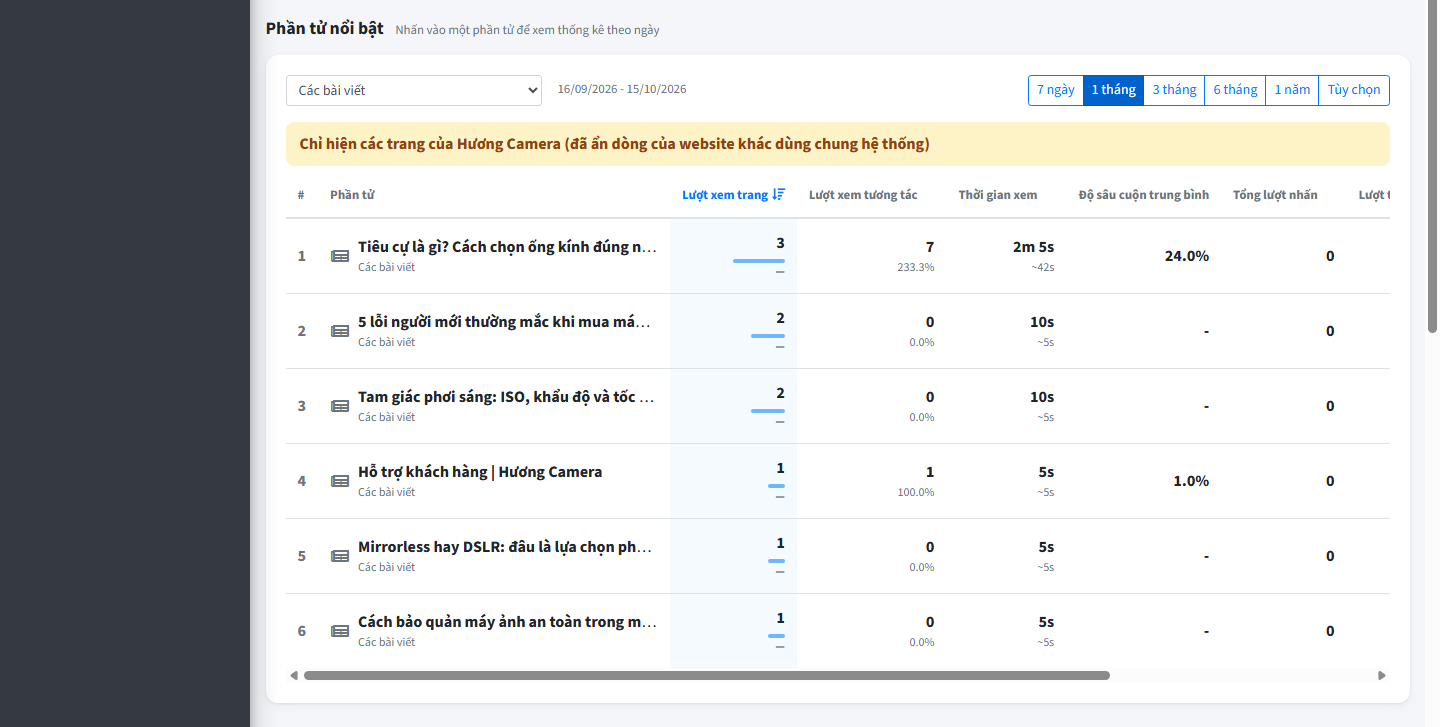Image resolution: width=1440 pixels, height=727 pixels.
Task: Click the yellow Chỉ hiện các trang notice
Action: tap(838, 144)
